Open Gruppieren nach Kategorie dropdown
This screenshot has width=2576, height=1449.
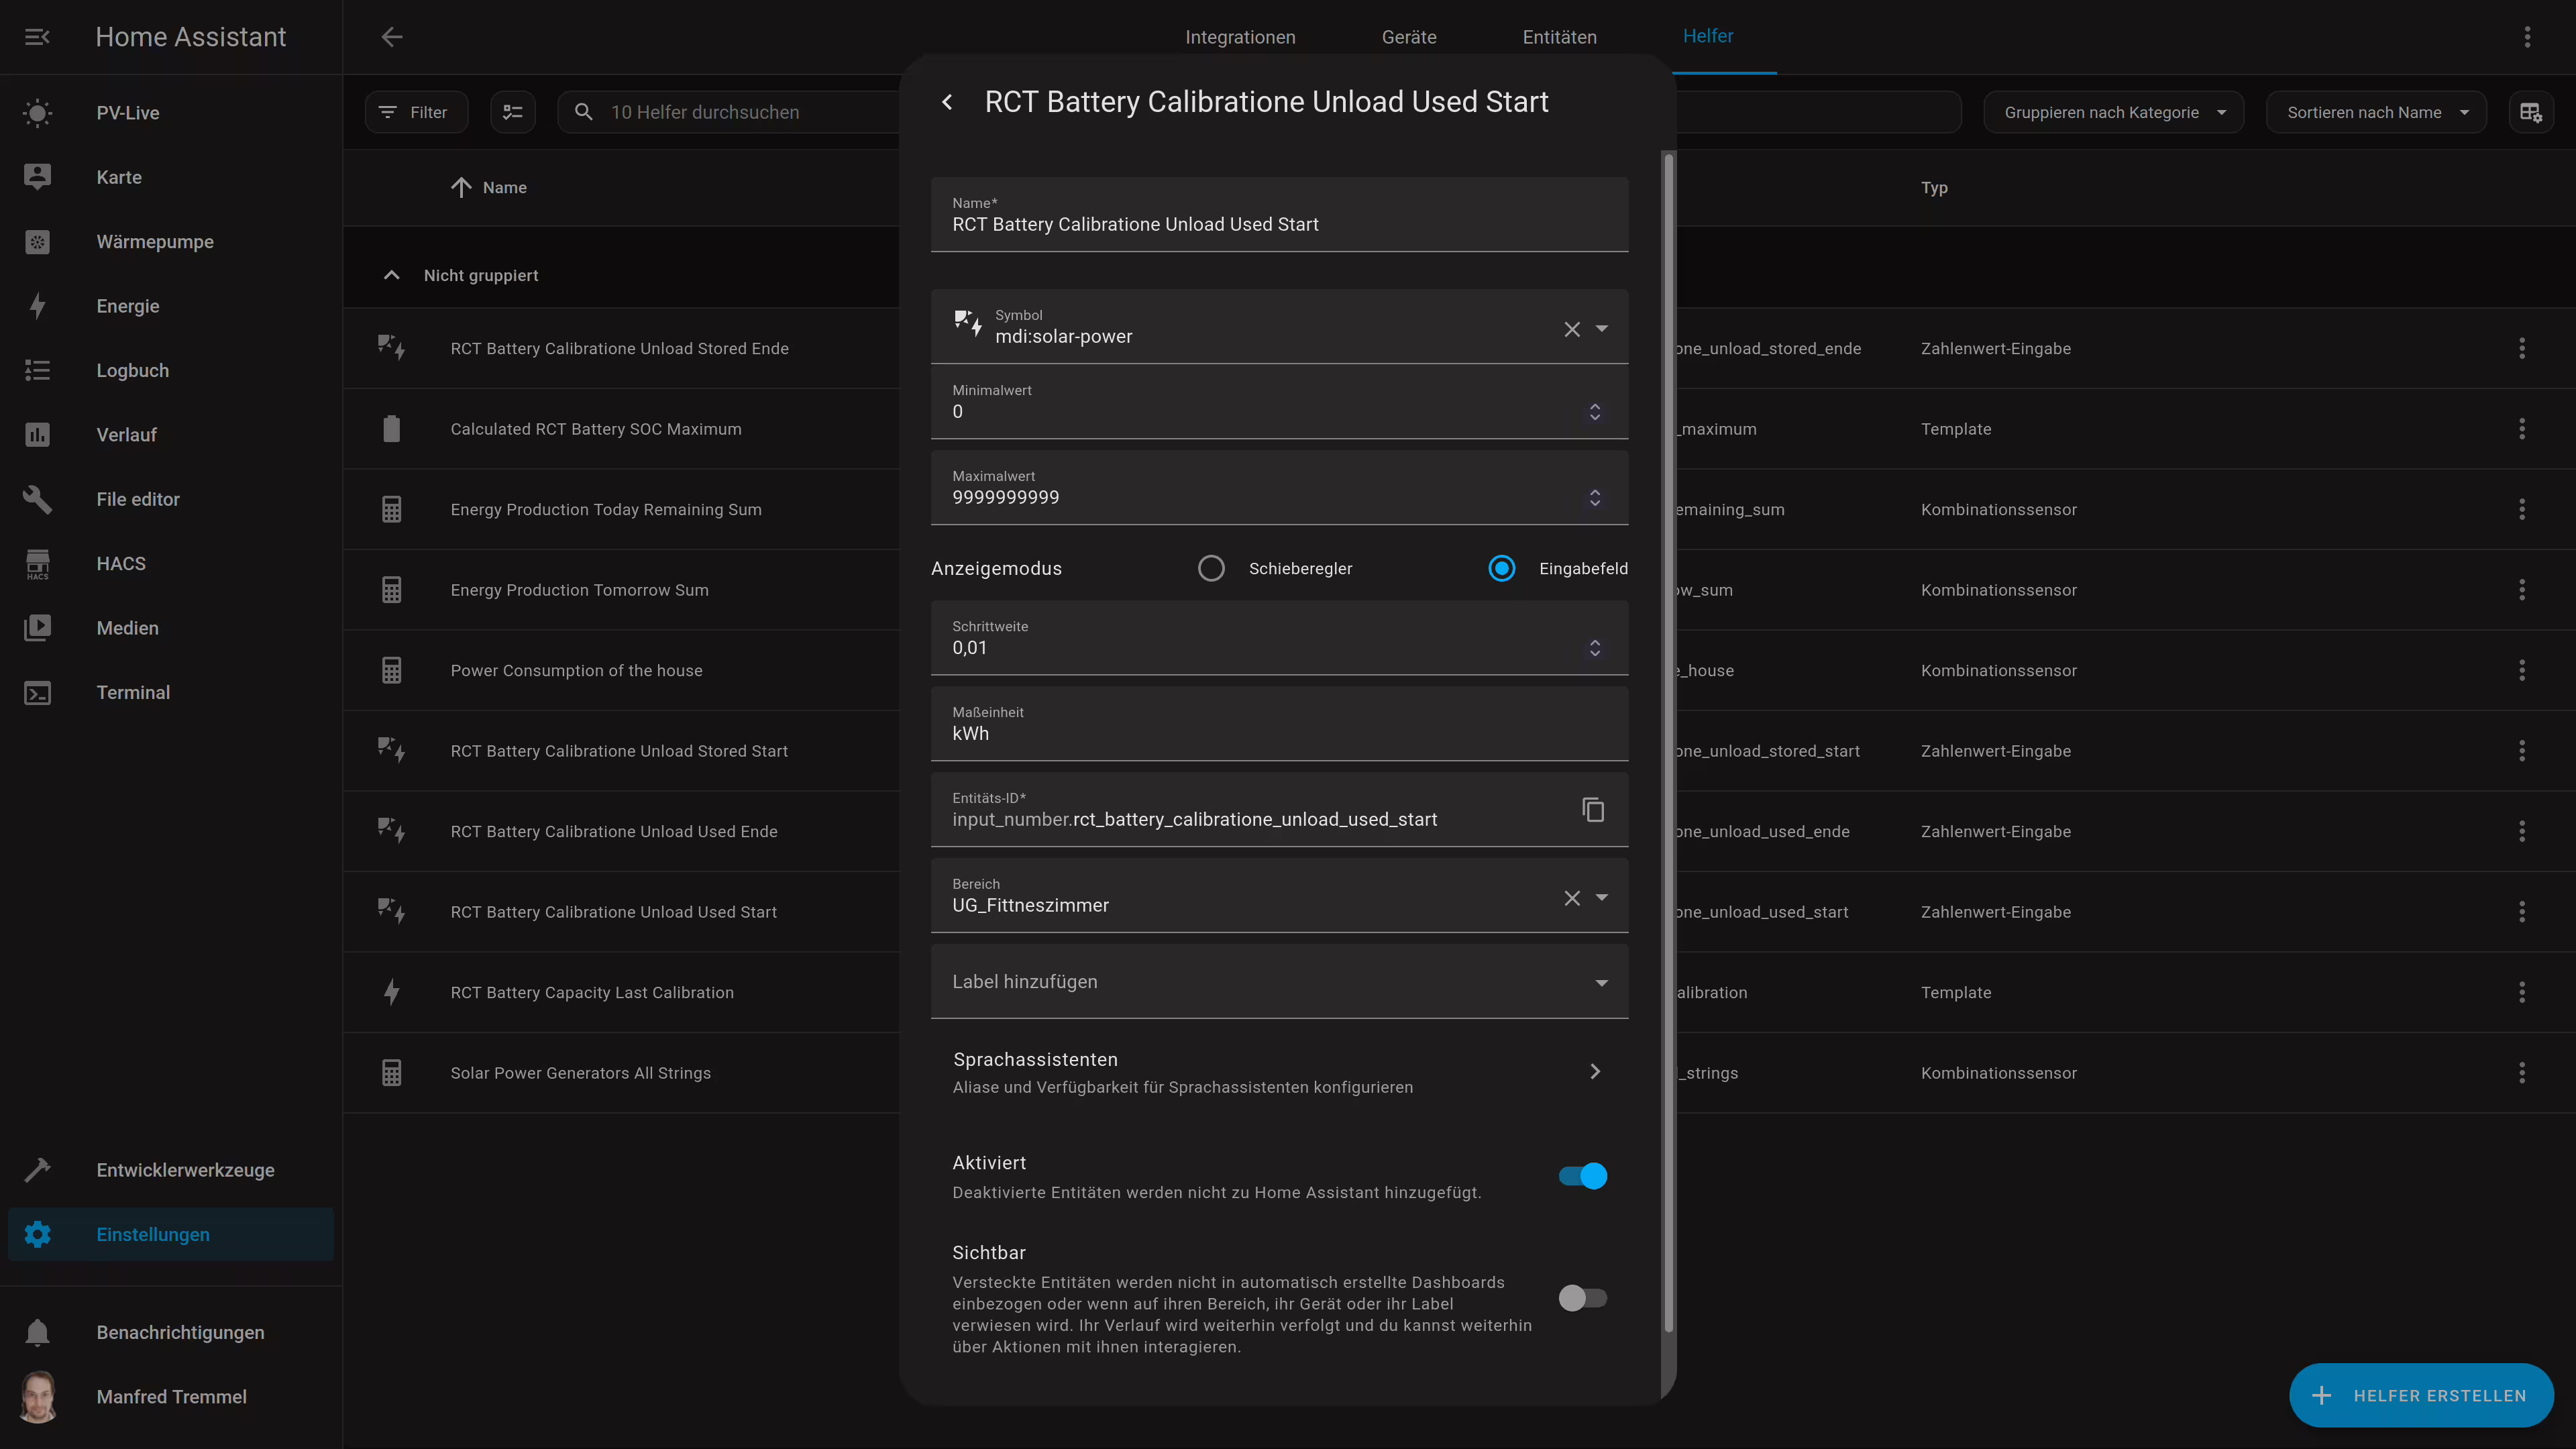[x=2113, y=112]
